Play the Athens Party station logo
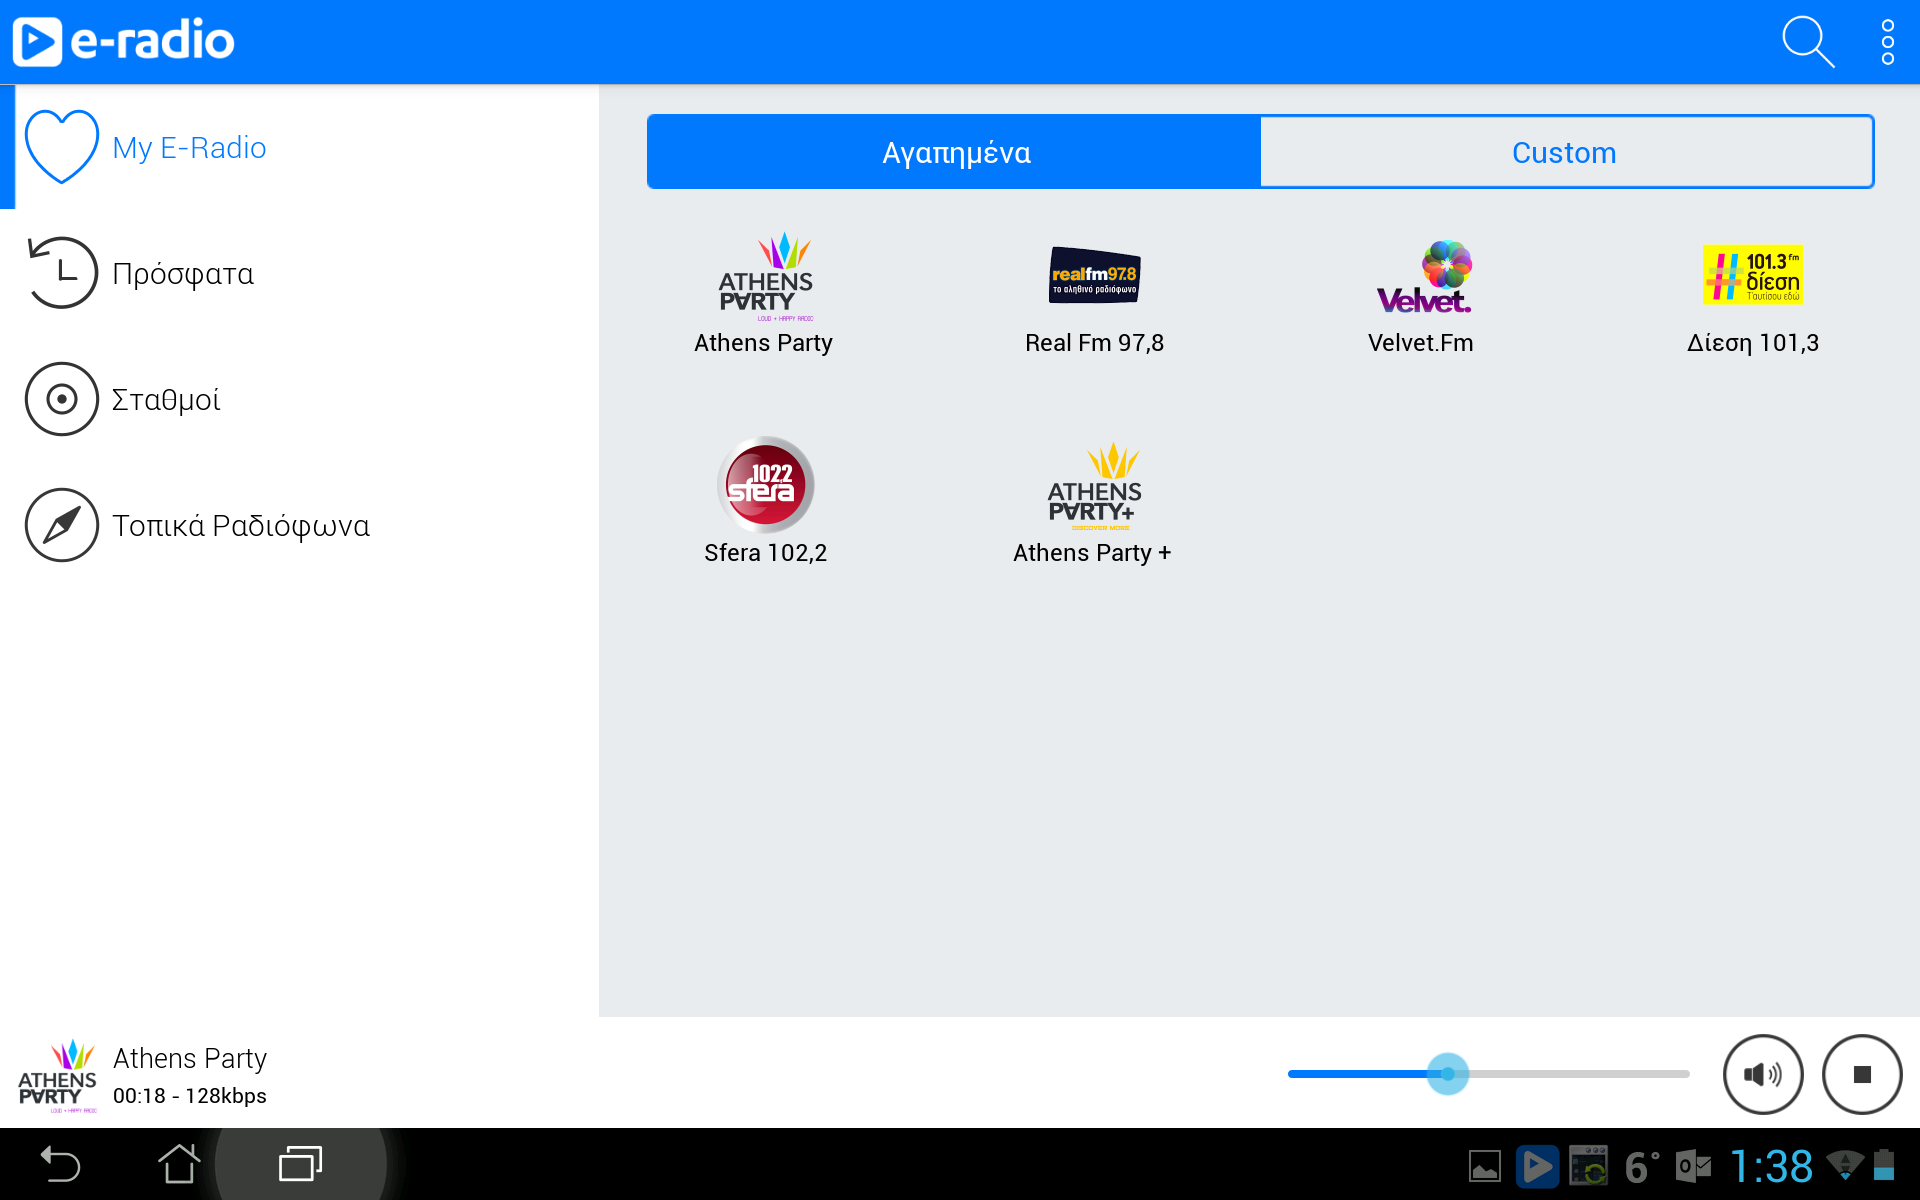The height and width of the screenshot is (1200, 1920). (x=765, y=276)
